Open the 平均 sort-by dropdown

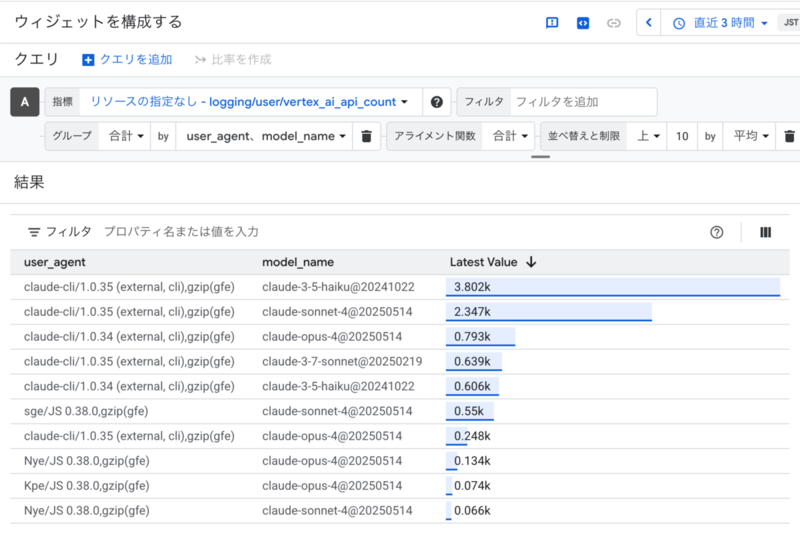[751, 136]
